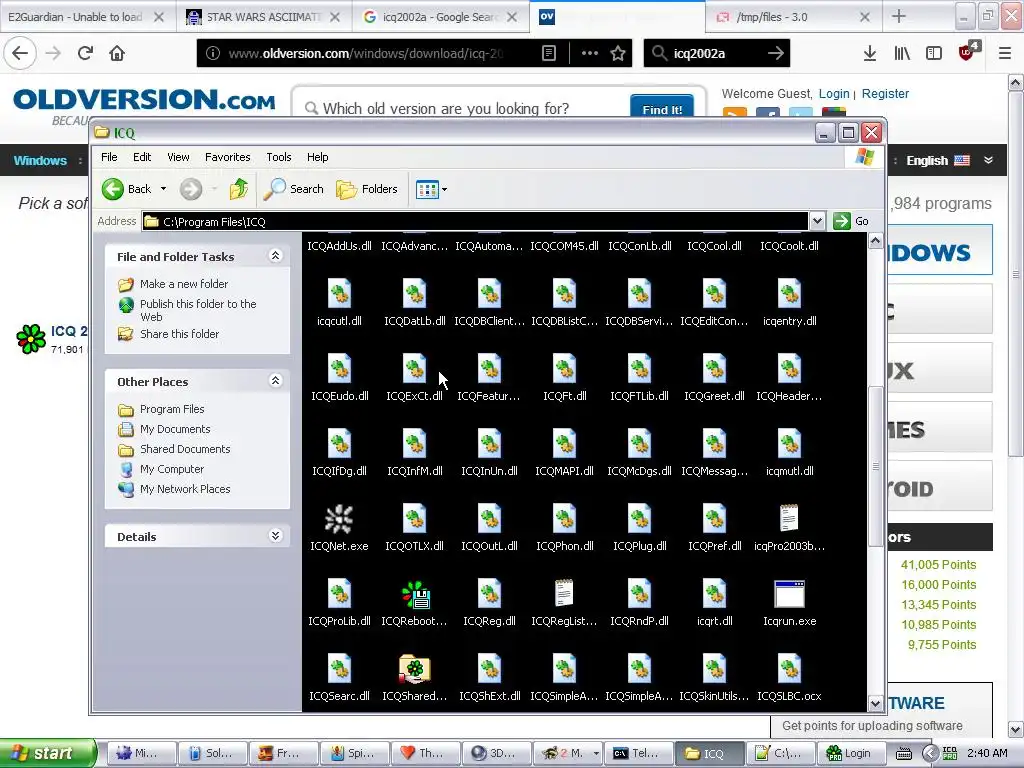The height and width of the screenshot is (768, 1024).
Task: Click the Explorer address field
Action: tap(475, 221)
